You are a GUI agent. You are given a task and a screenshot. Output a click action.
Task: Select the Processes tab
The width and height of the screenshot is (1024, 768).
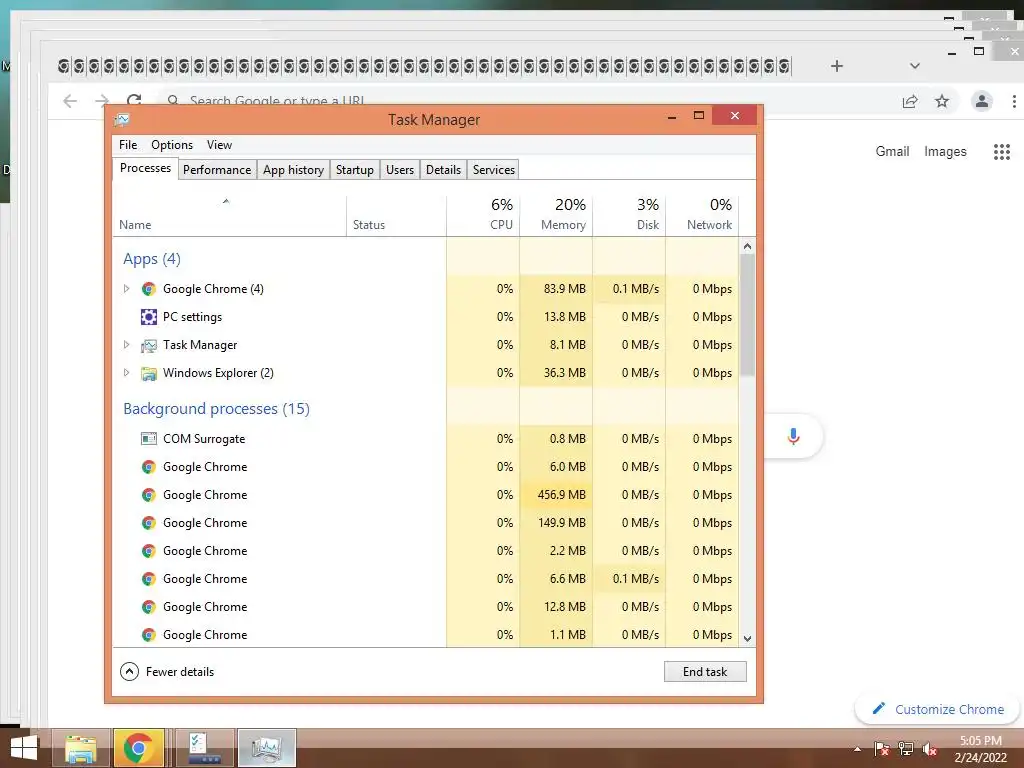click(145, 168)
